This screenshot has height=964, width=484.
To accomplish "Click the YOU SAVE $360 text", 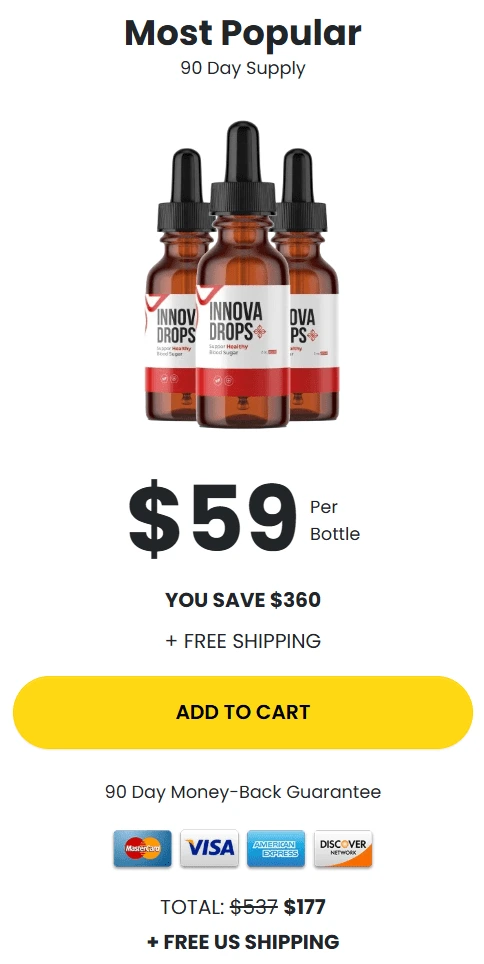I will point(243,600).
